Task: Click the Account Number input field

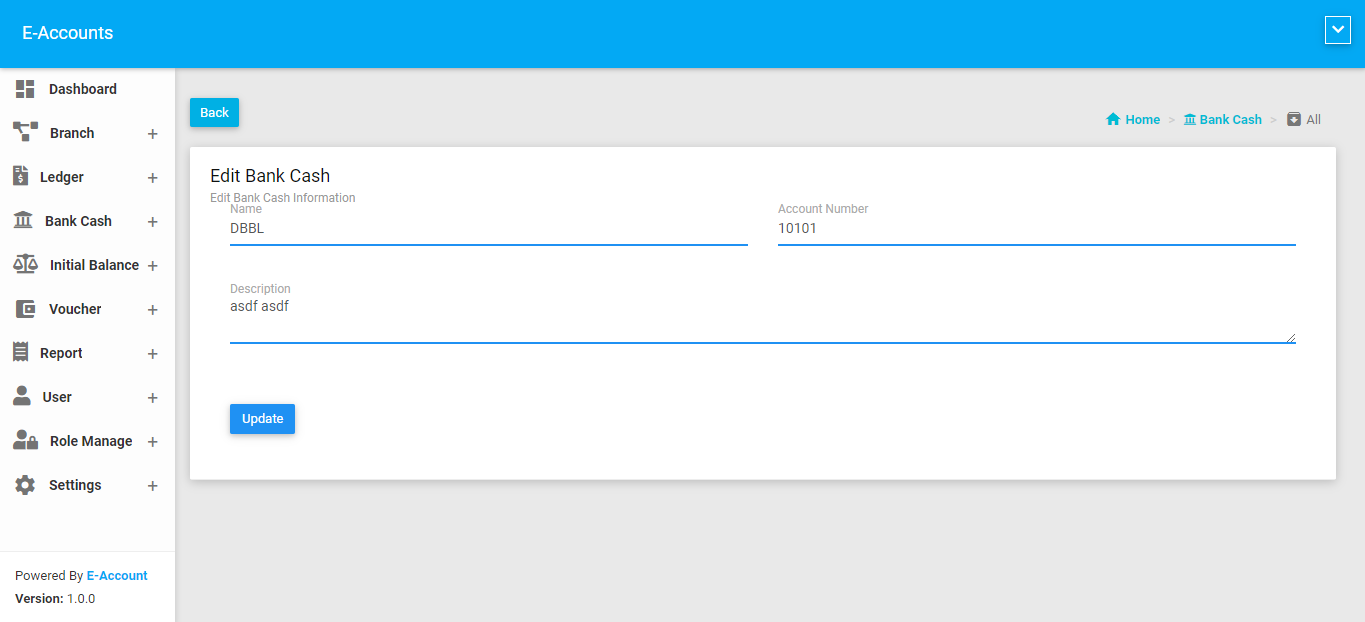Action: (1036, 229)
